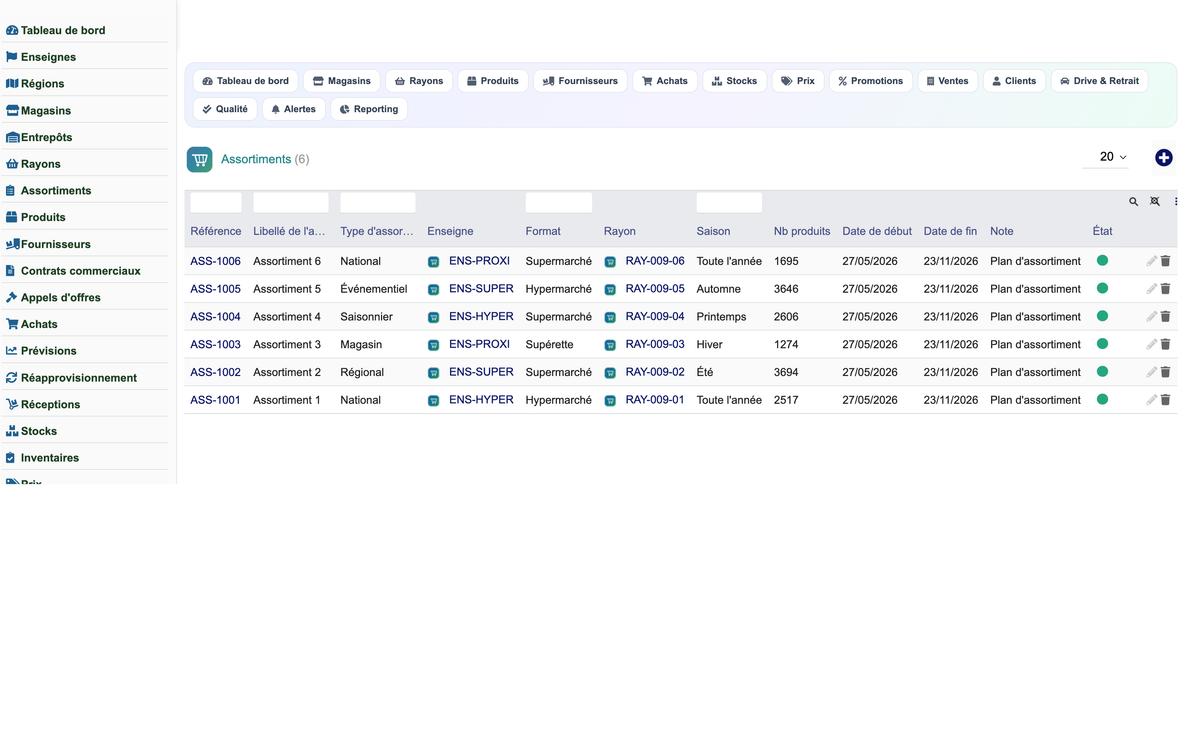This screenshot has width=1200, height=743.
Task: Open the Reporting tab
Action: pyautogui.click(x=369, y=109)
